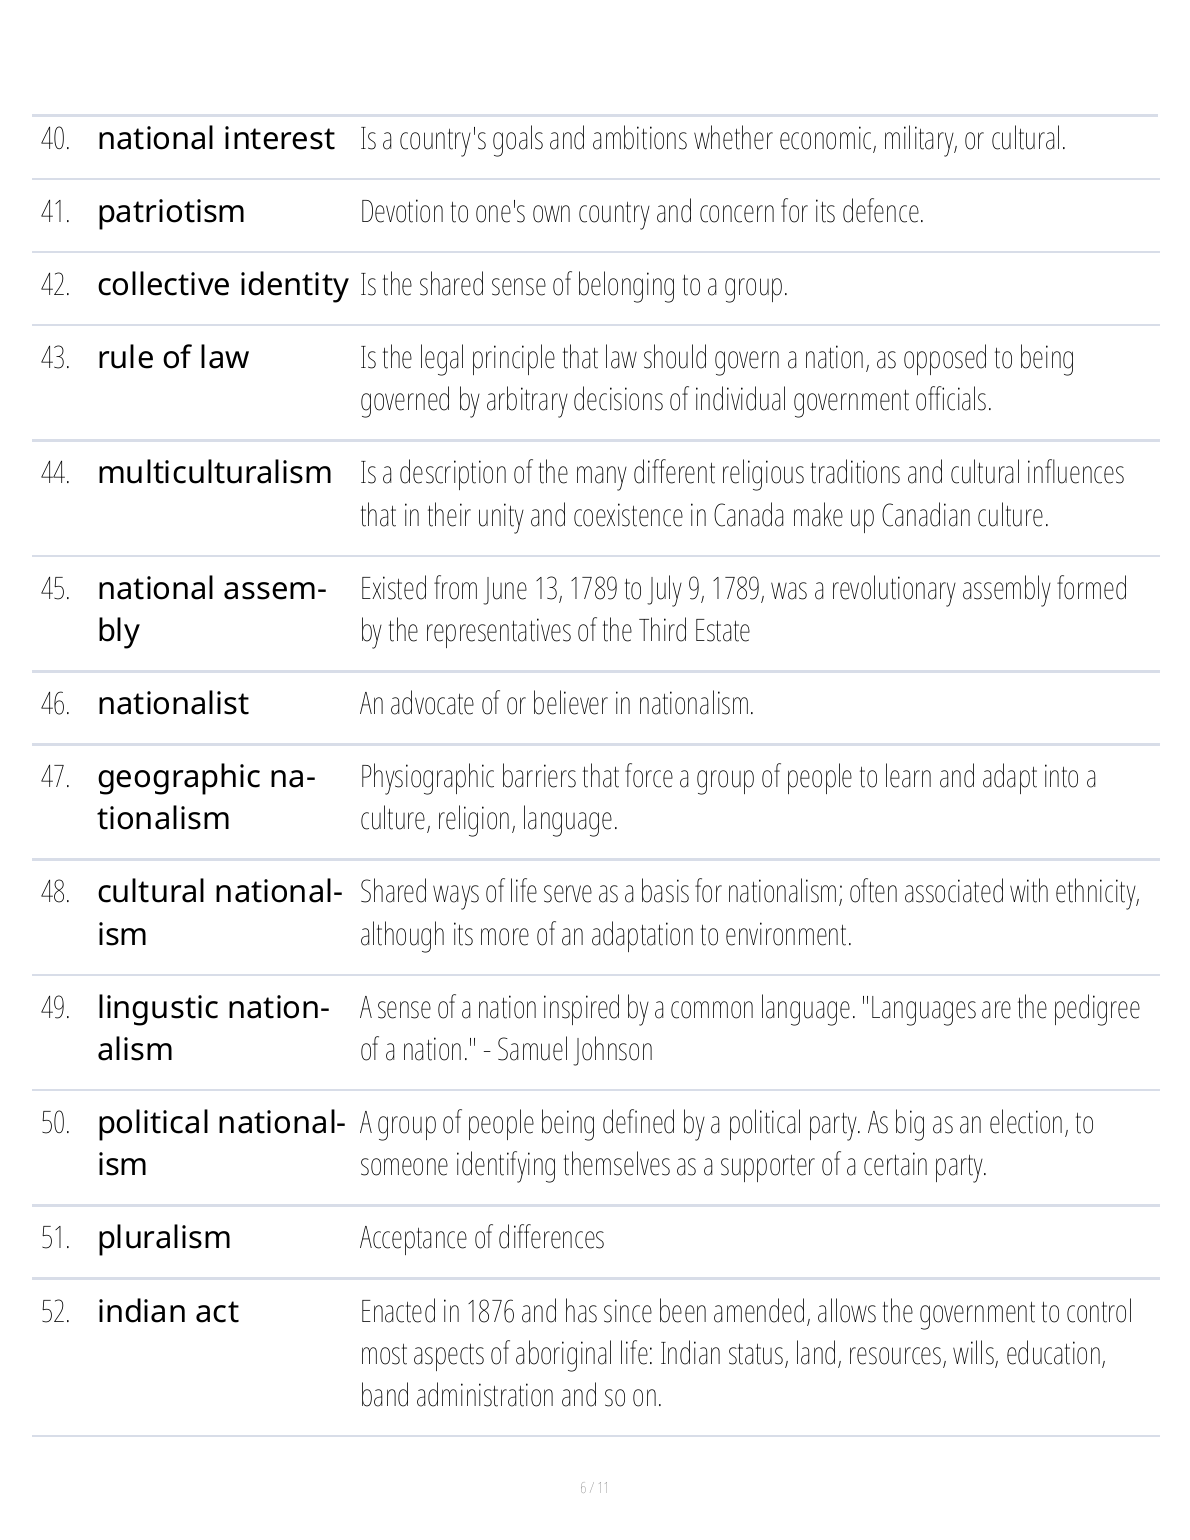Select the "patriotism" term
Screen dimensions: 1190x1540
coord(171,212)
